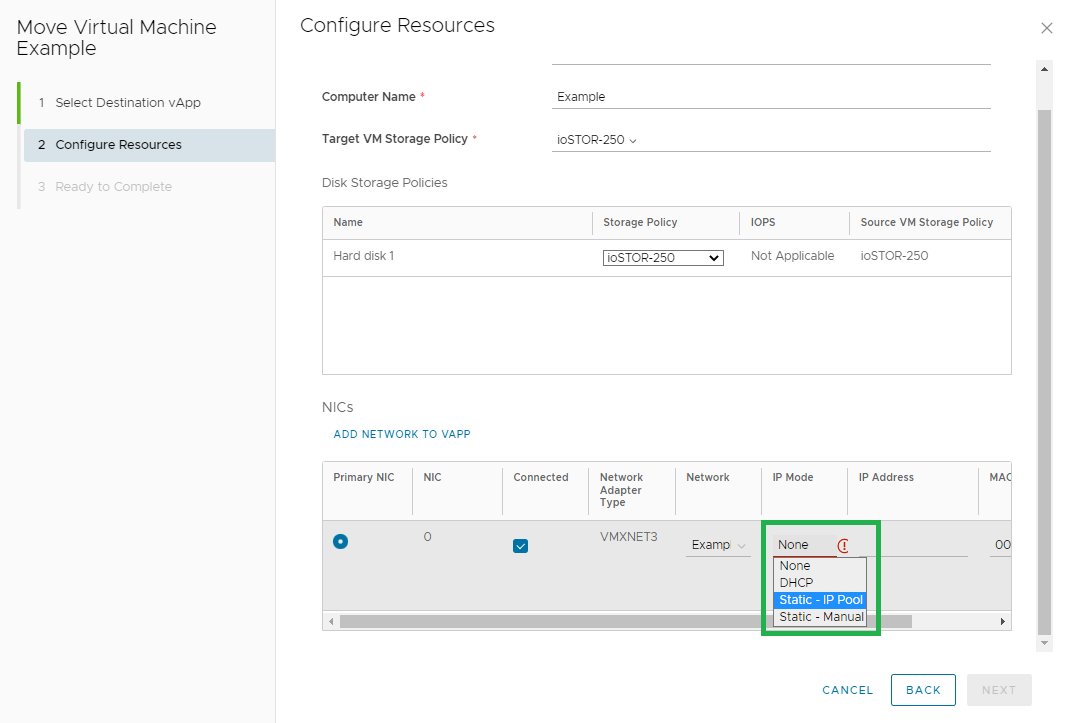Viewport: 1071px width, 723px height.
Task: Click the Connected column header
Action: point(541,477)
